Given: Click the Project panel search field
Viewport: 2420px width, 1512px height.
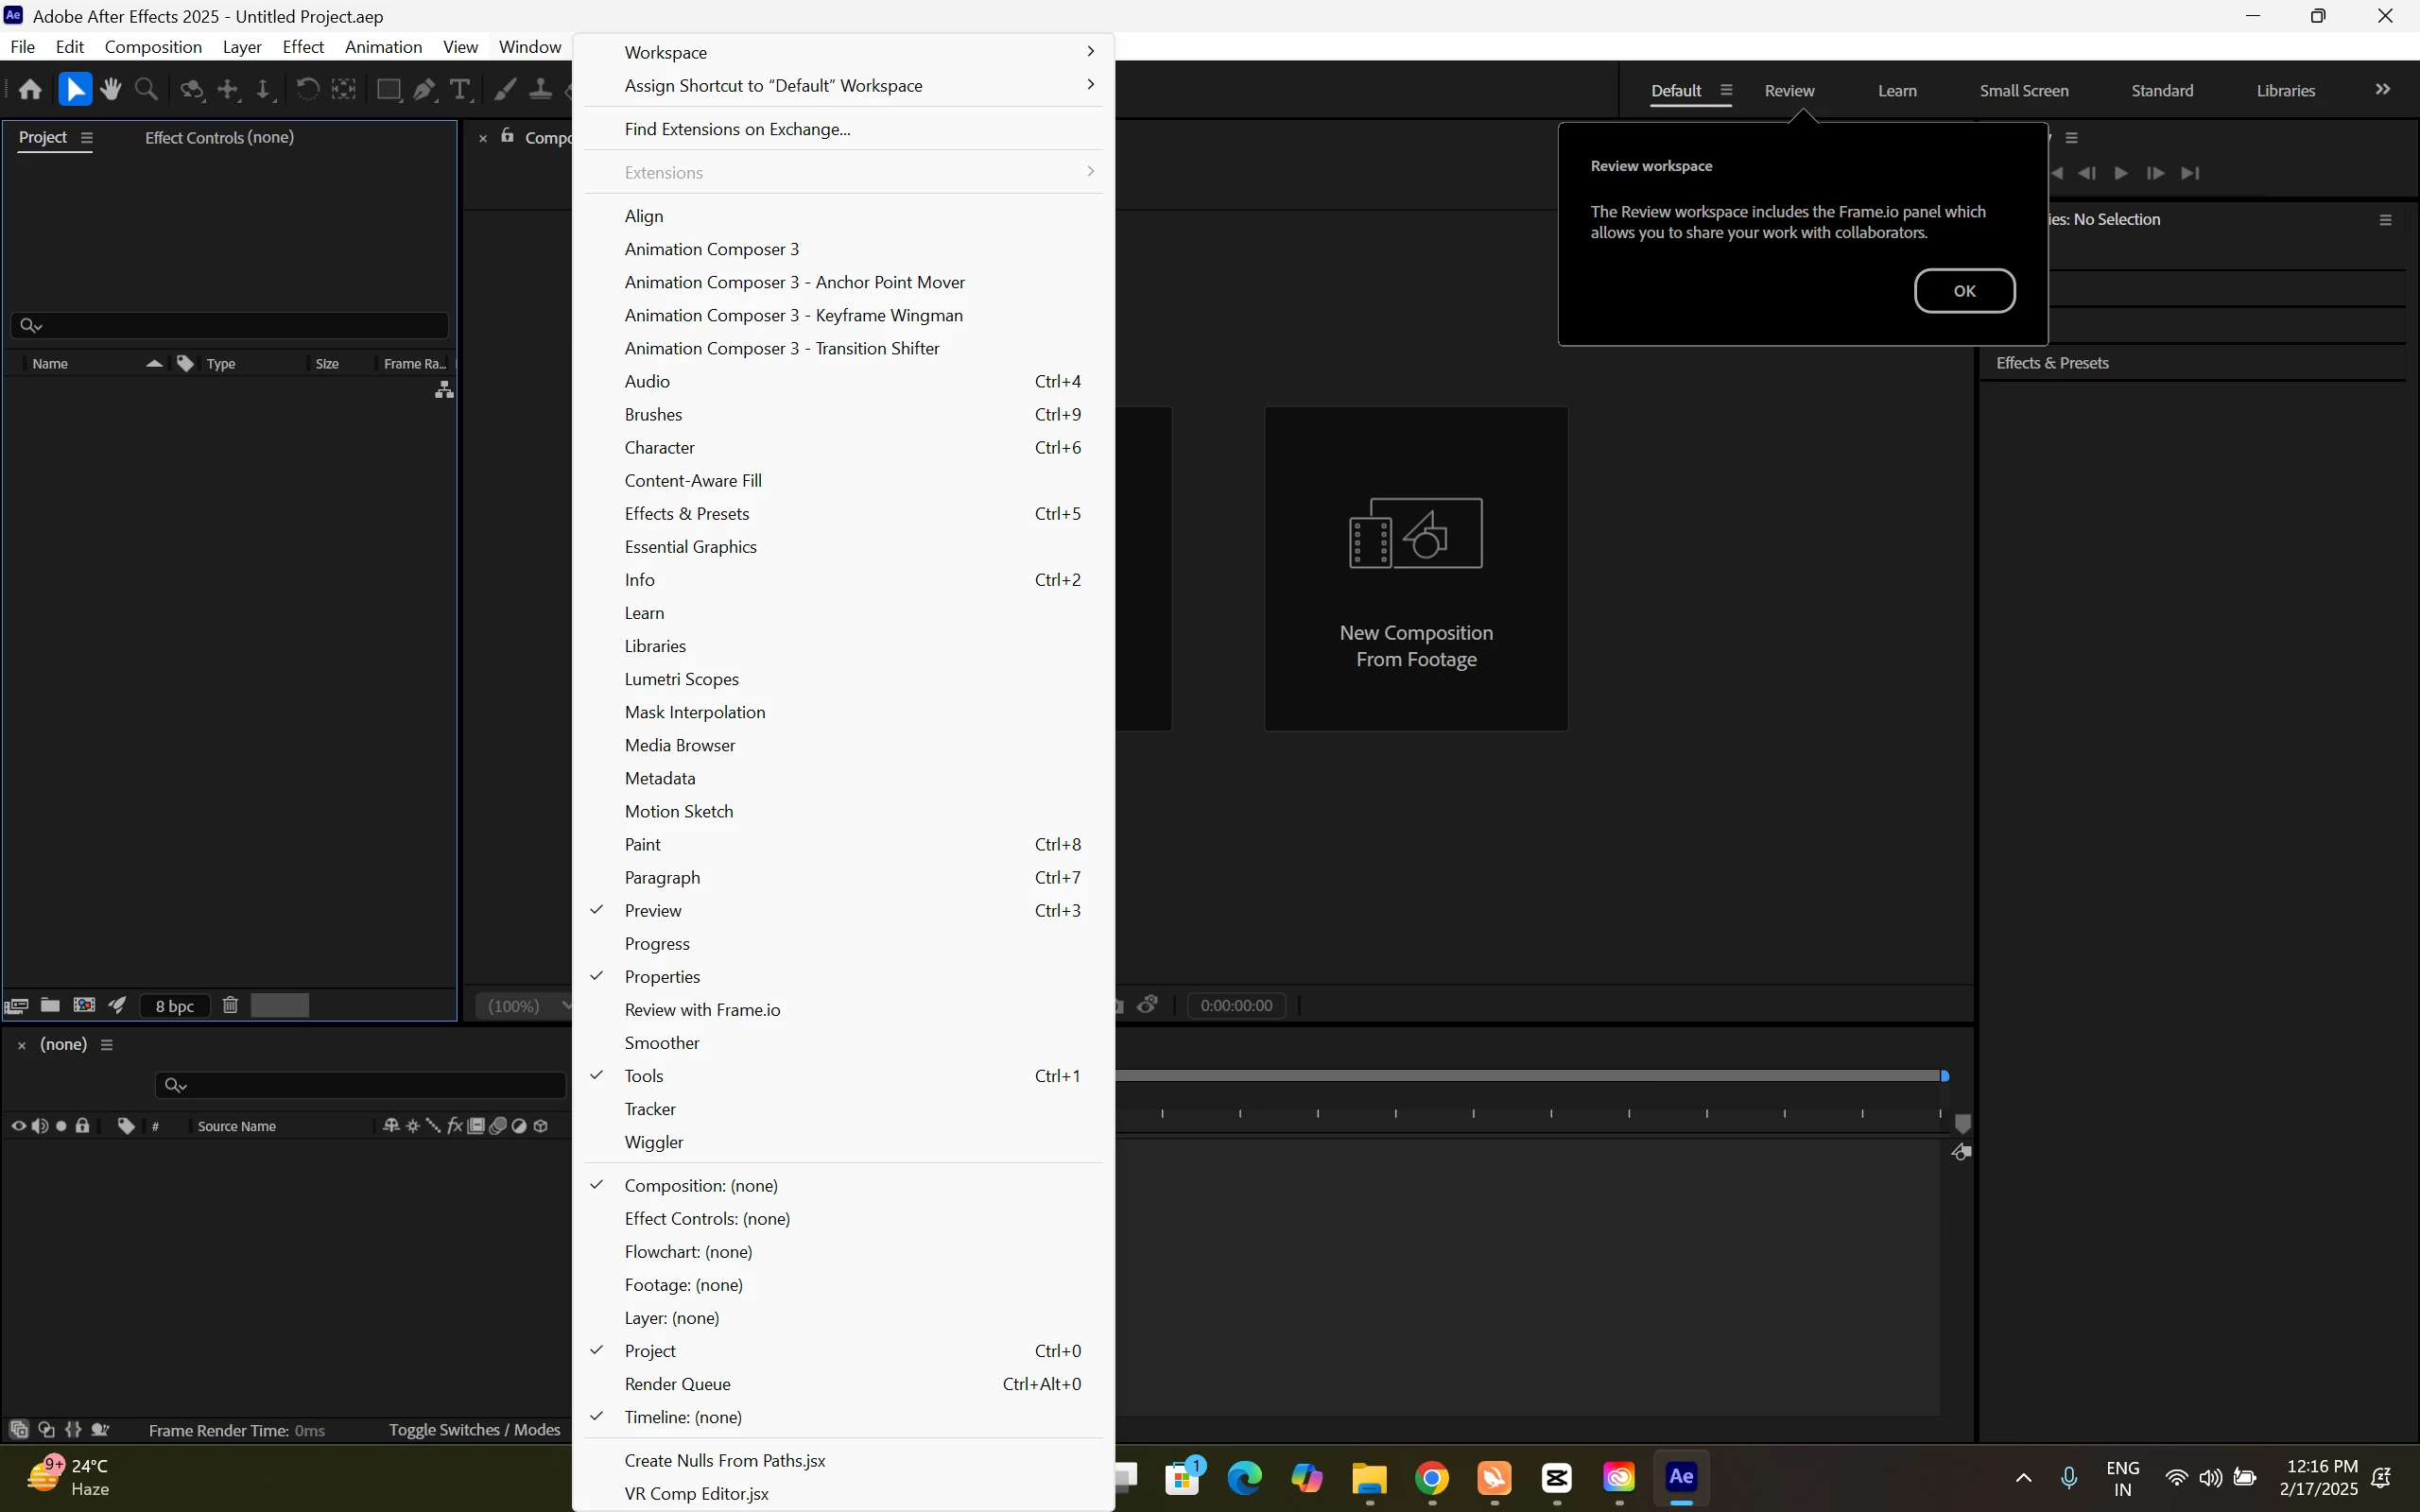Looking at the screenshot, I should pyautogui.click(x=230, y=325).
